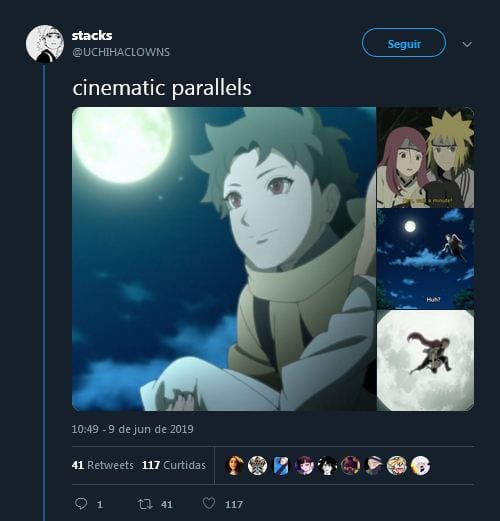Image resolution: width=500 pixels, height=521 pixels.
Task: Open the top-right couple image thumbnail
Action: [425, 157]
